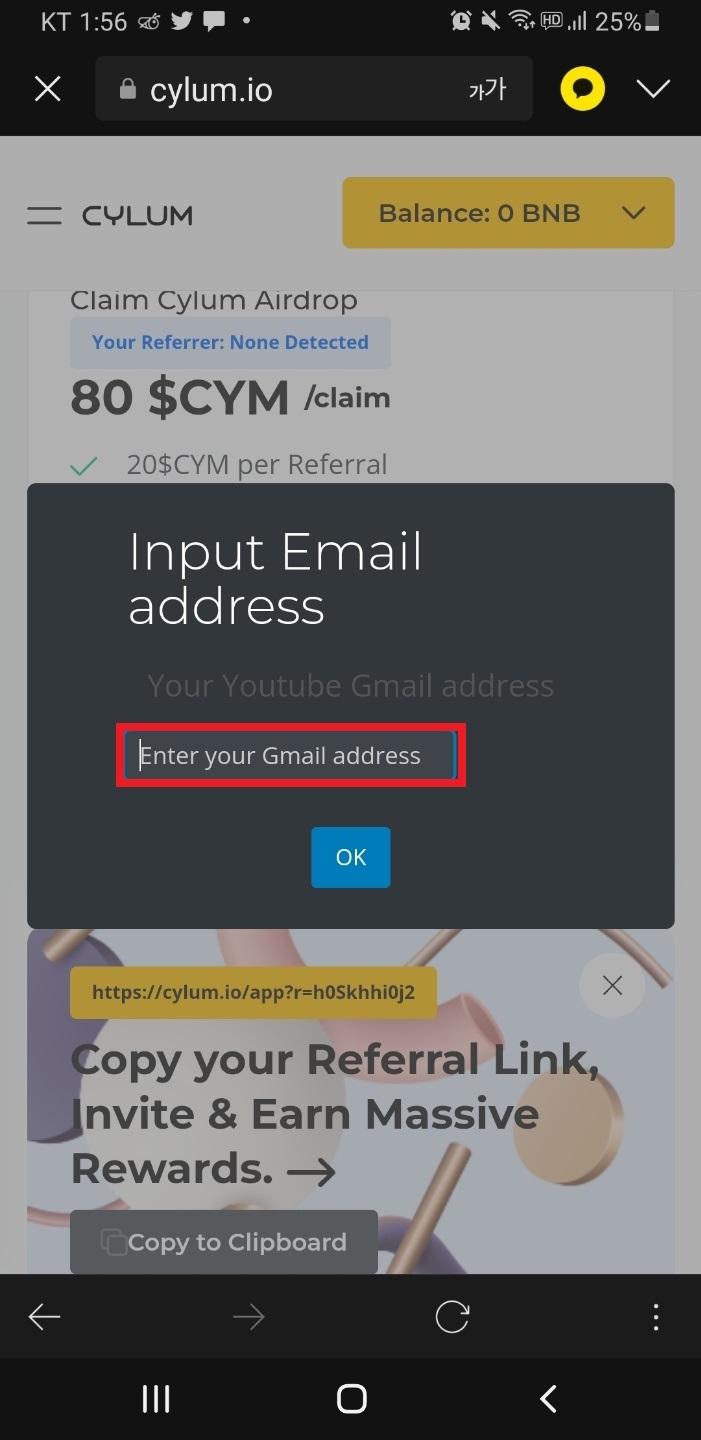Click the yellow referral link label
701x1440 pixels.
[253, 993]
